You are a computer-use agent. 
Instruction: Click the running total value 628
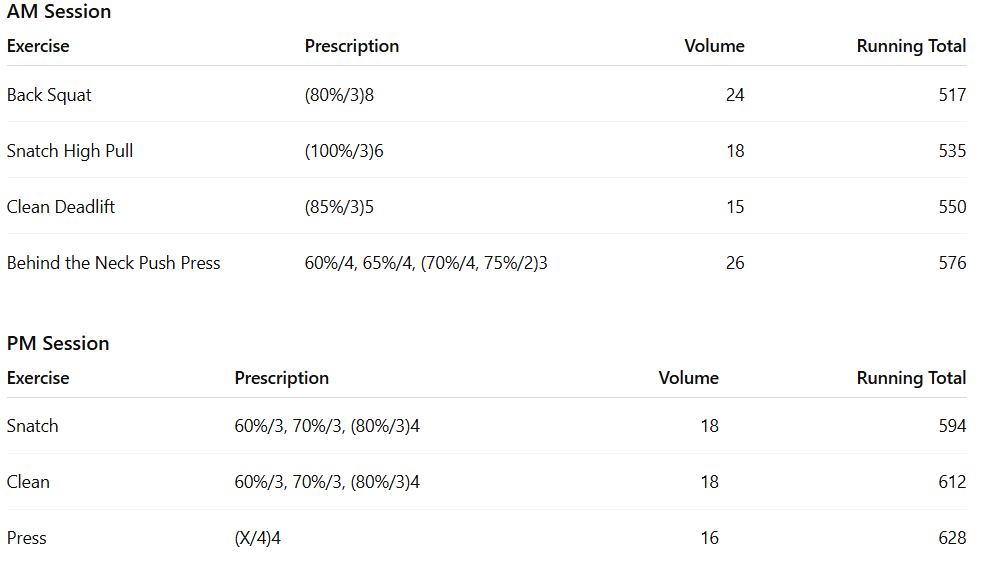952,538
